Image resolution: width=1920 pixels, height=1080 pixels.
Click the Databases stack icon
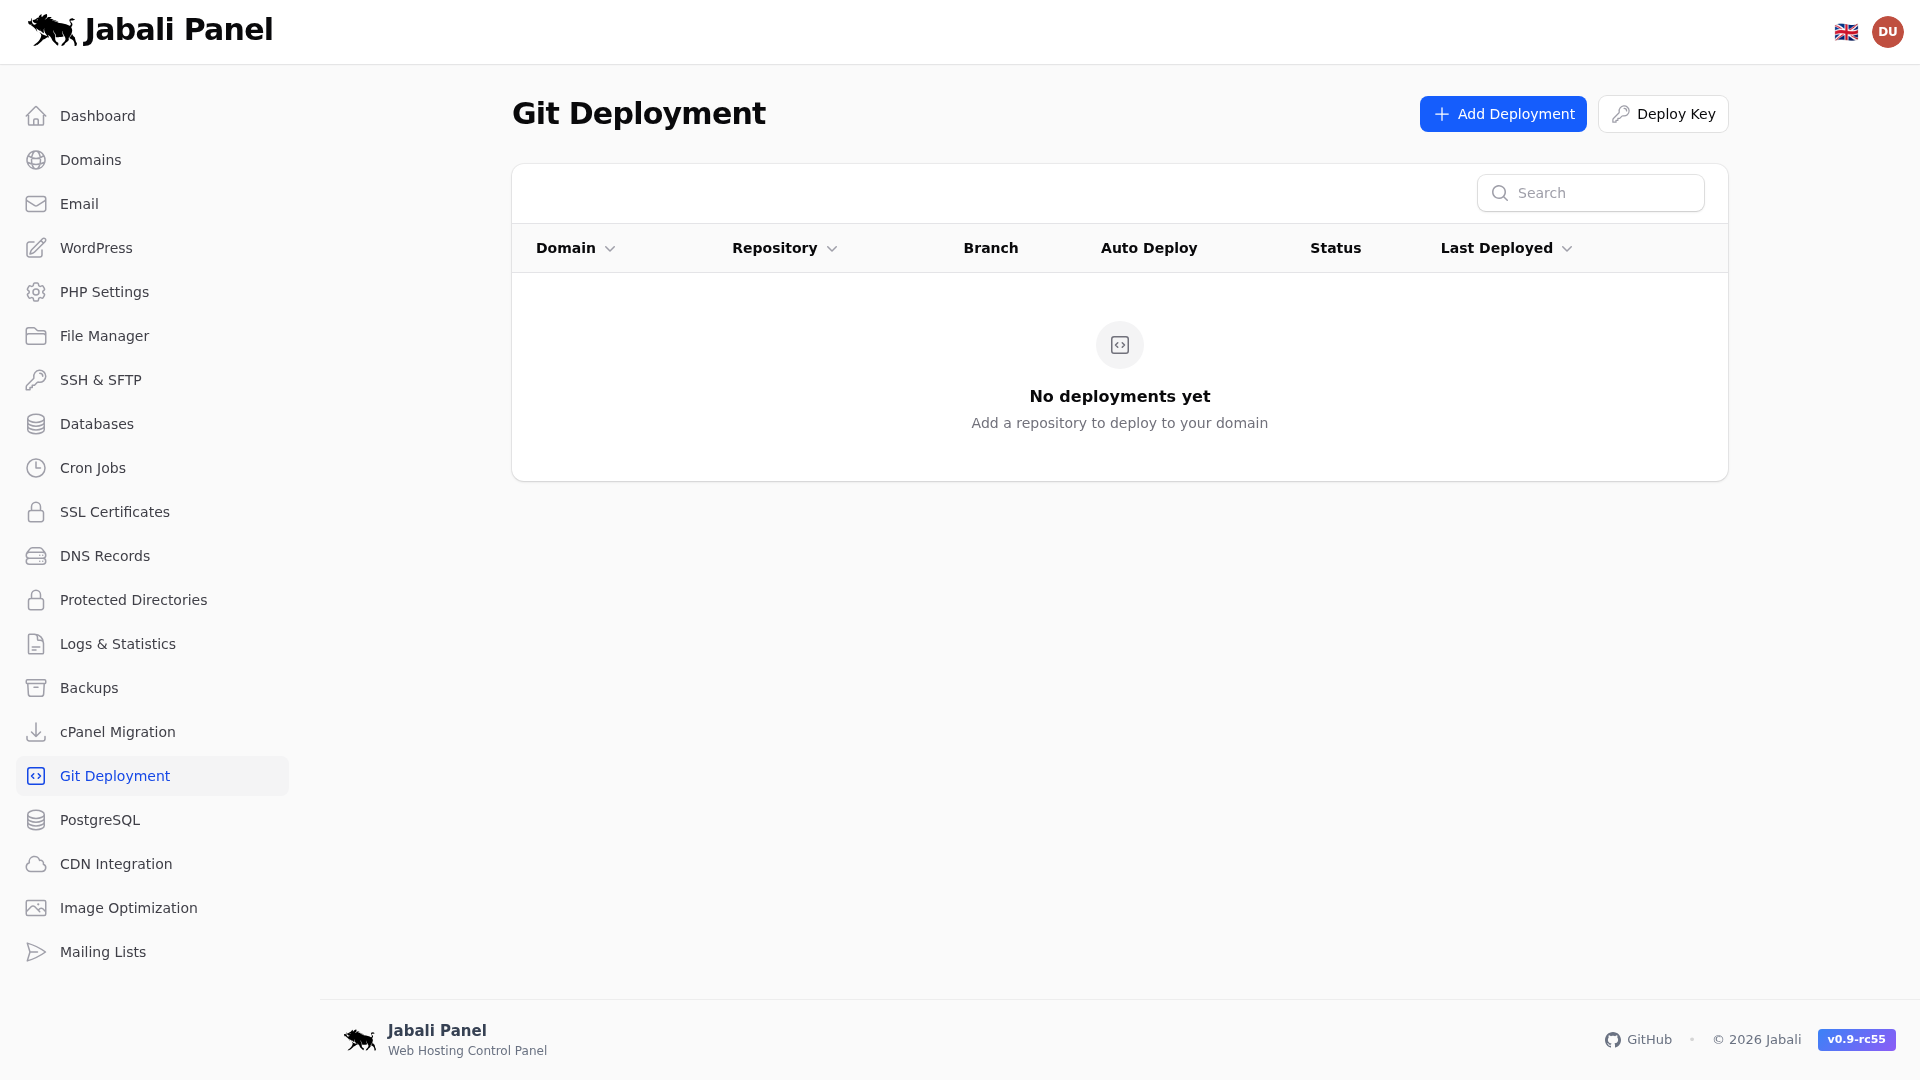tap(36, 424)
